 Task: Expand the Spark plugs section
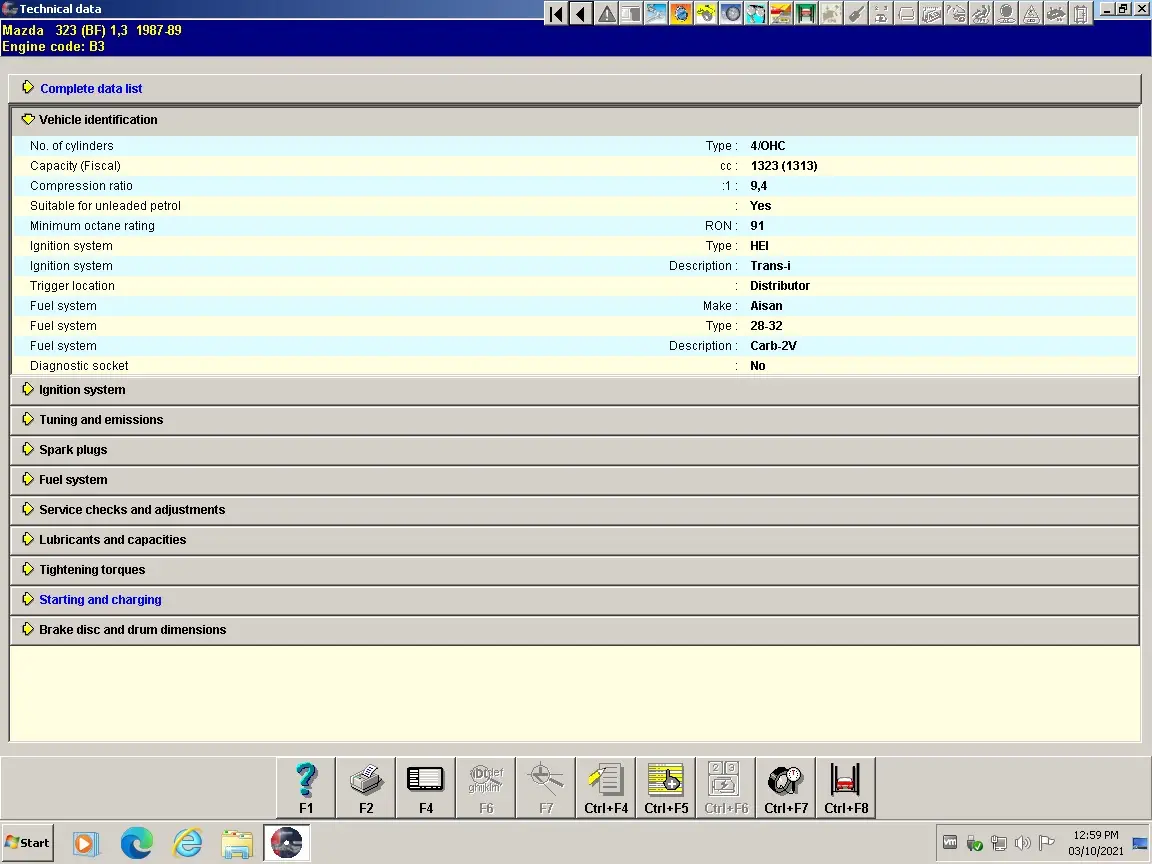coord(72,450)
